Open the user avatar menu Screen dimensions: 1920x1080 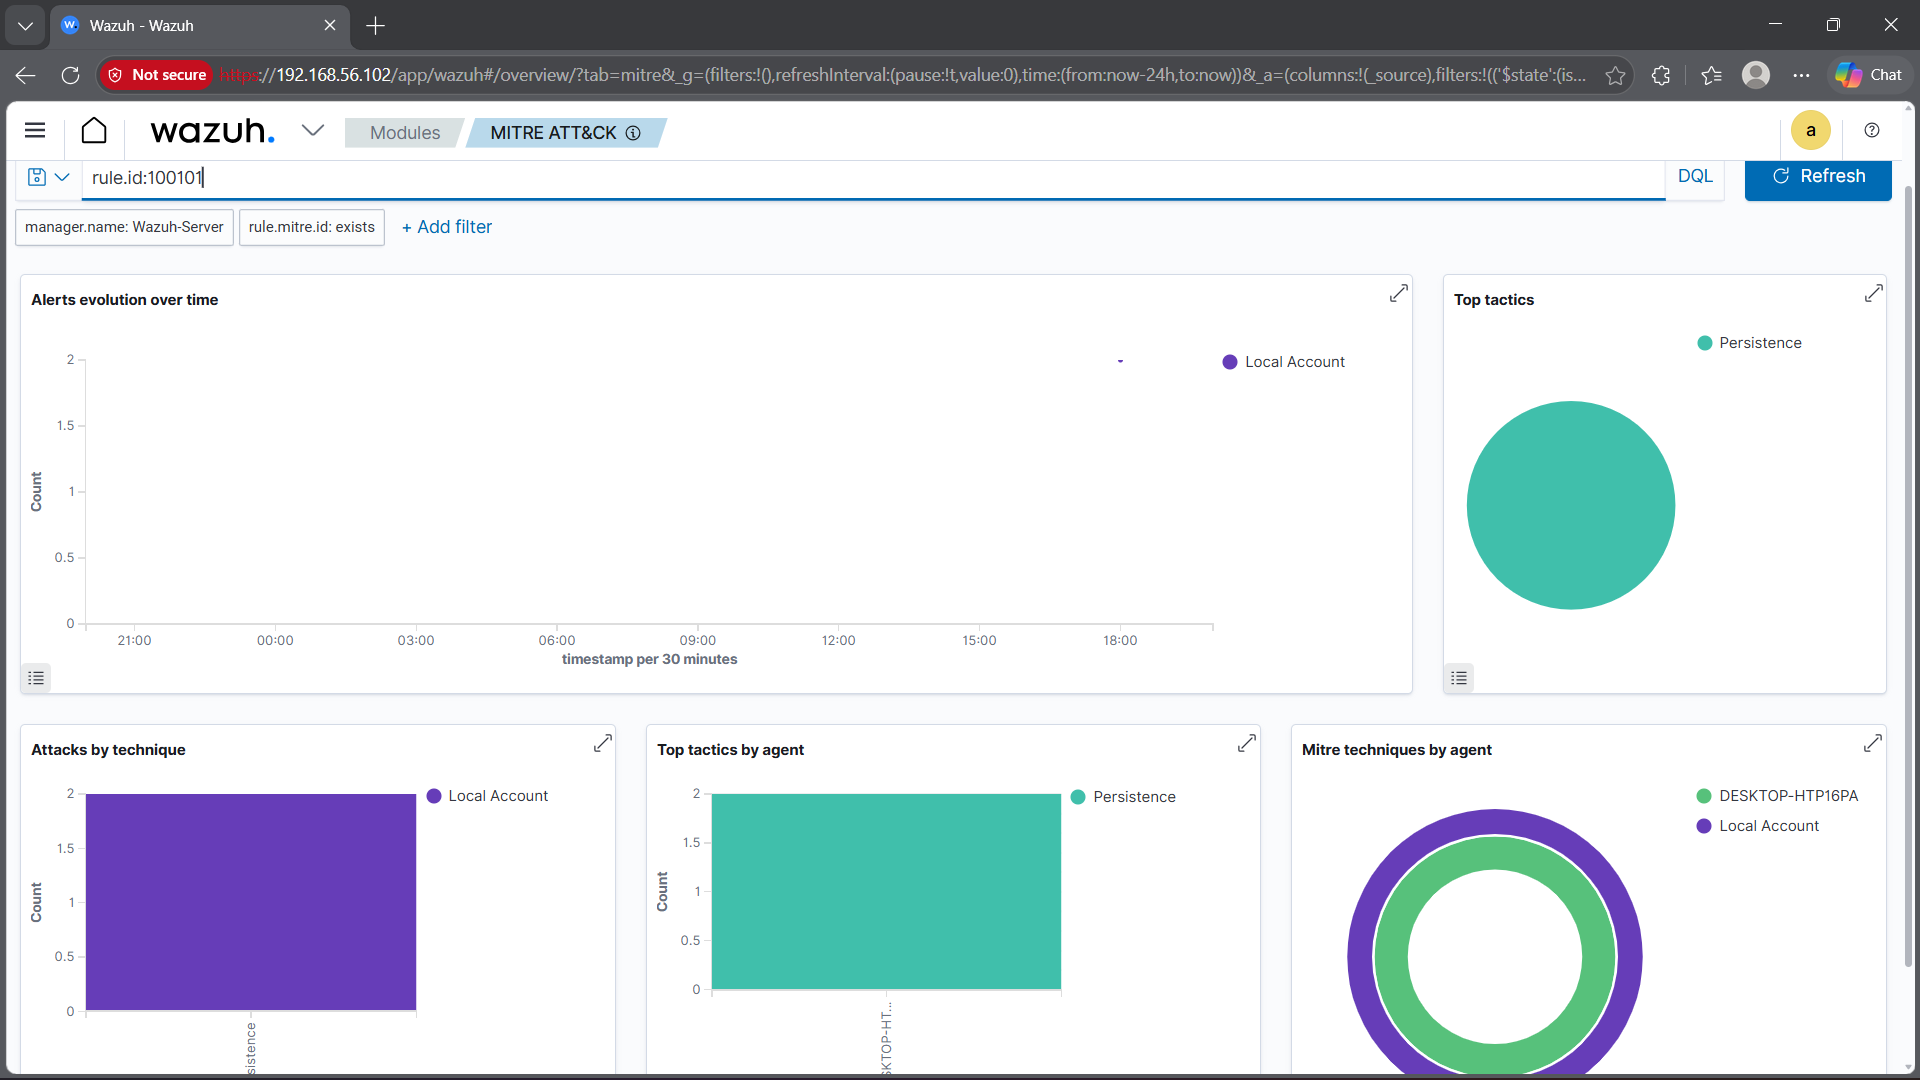1810,131
